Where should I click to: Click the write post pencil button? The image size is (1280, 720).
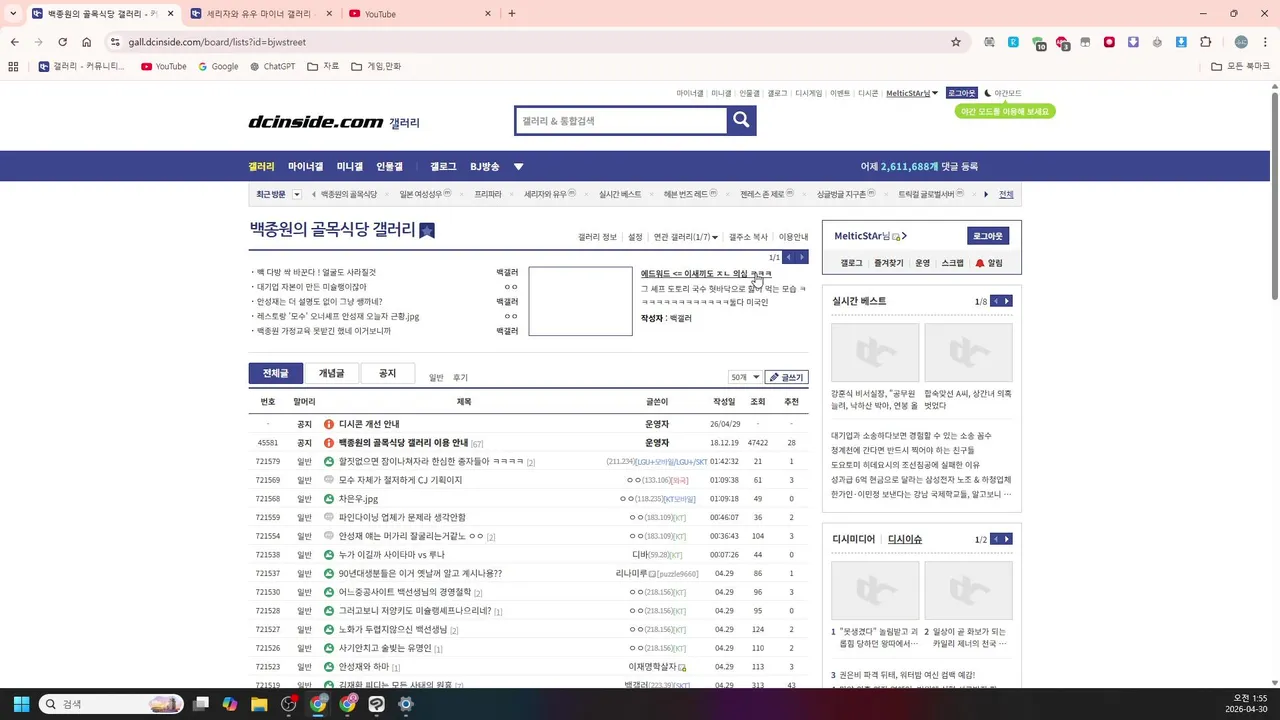pos(786,377)
